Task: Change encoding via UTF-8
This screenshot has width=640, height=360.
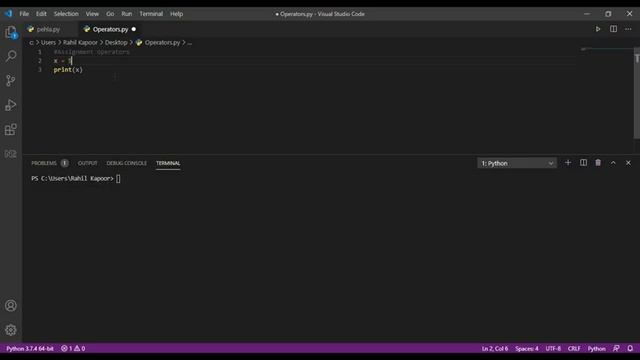Action: [x=553, y=348]
